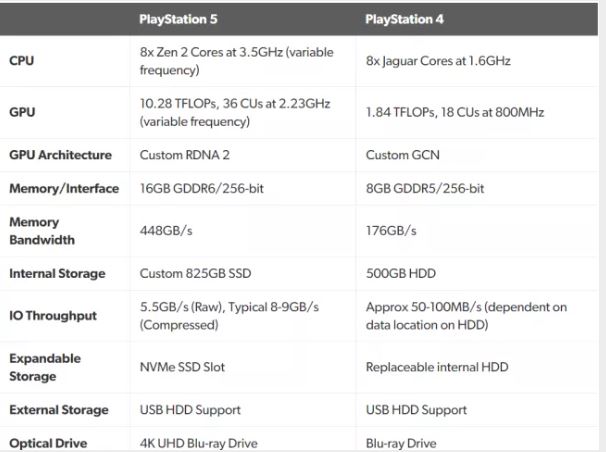The image size is (606, 452).
Task: Click the PlayStation 5 column header
Action: [178, 19]
